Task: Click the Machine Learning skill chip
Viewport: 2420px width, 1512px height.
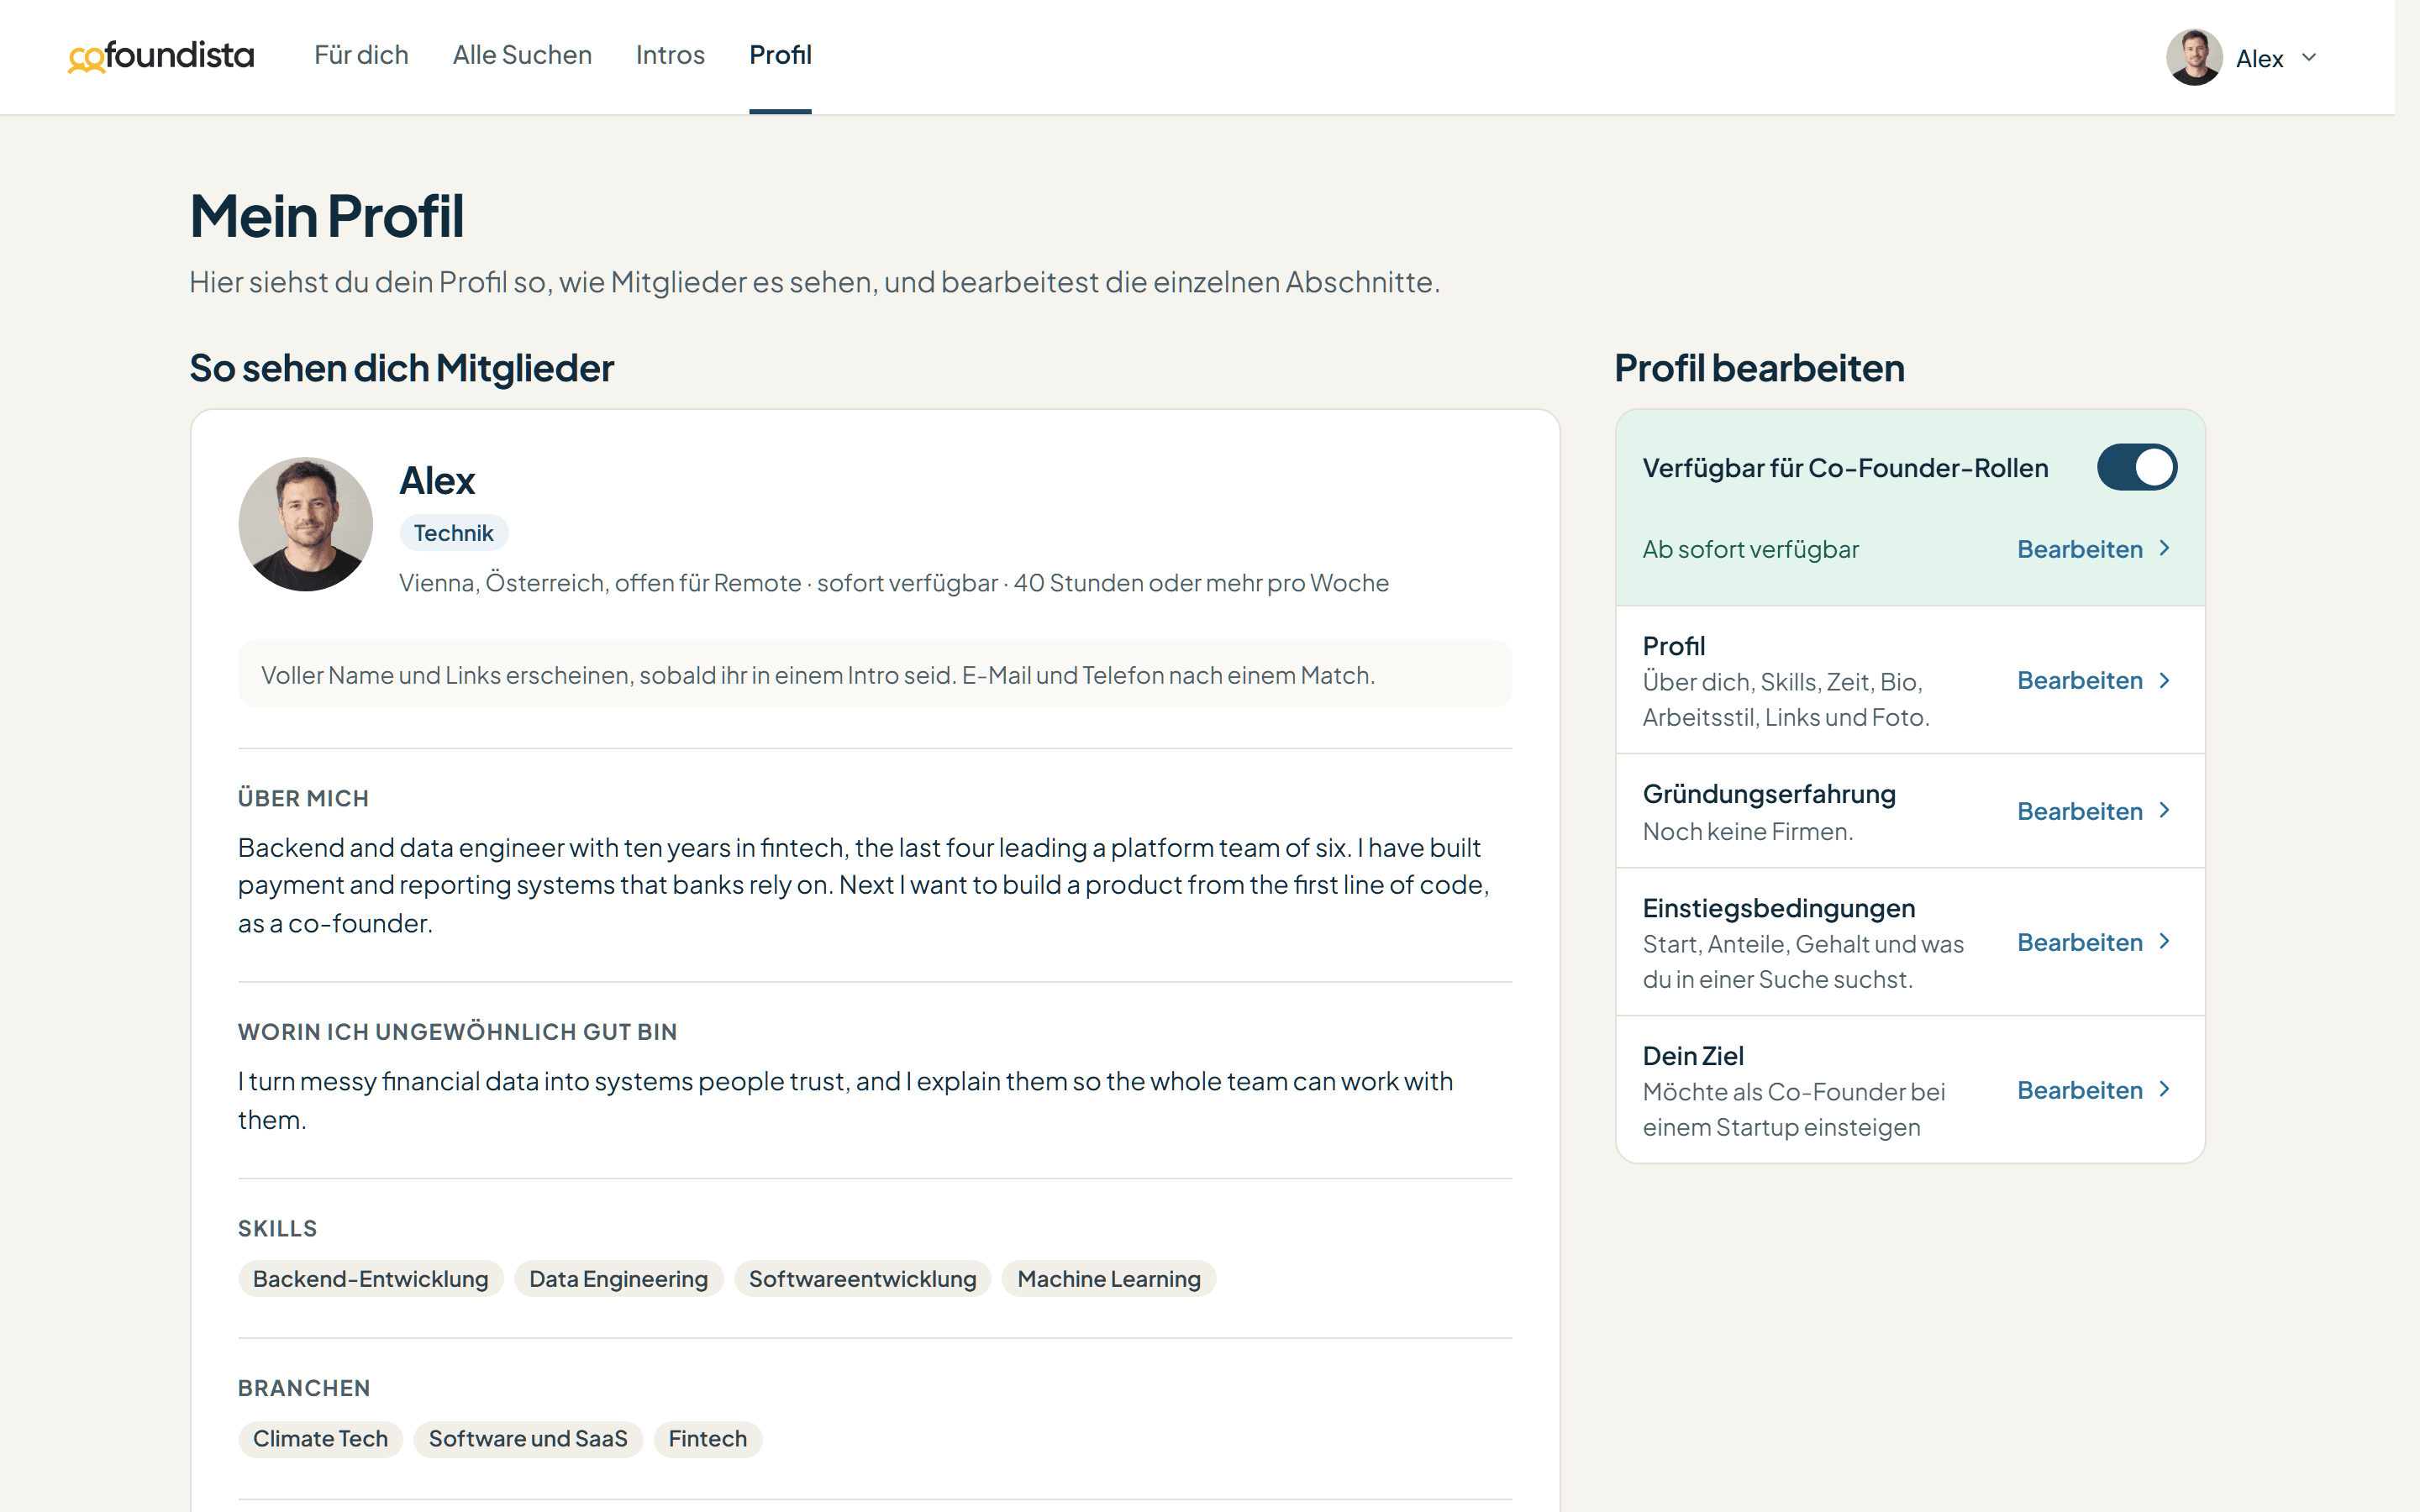Action: pos(1108,1279)
